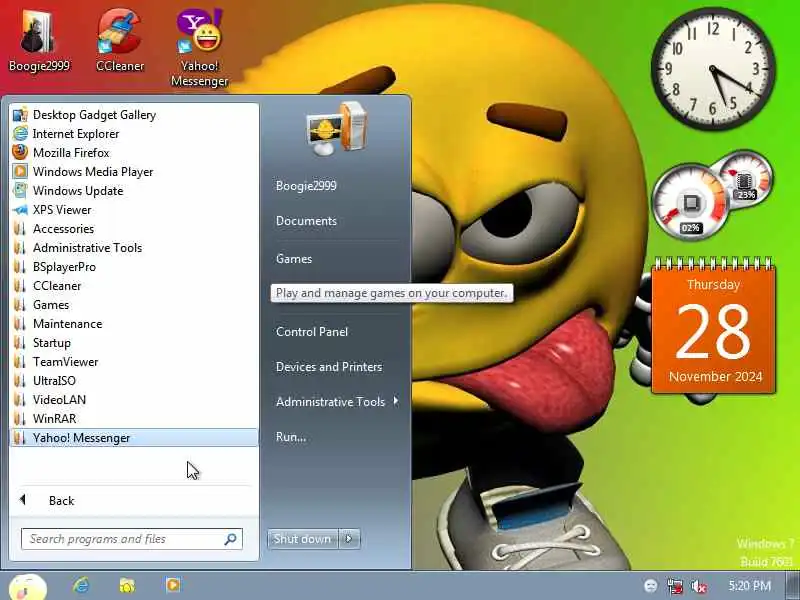Image resolution: width=800 pixels, height=600 pixels.
Task: Click the Windows Update icon
Action: pos(20,191)
